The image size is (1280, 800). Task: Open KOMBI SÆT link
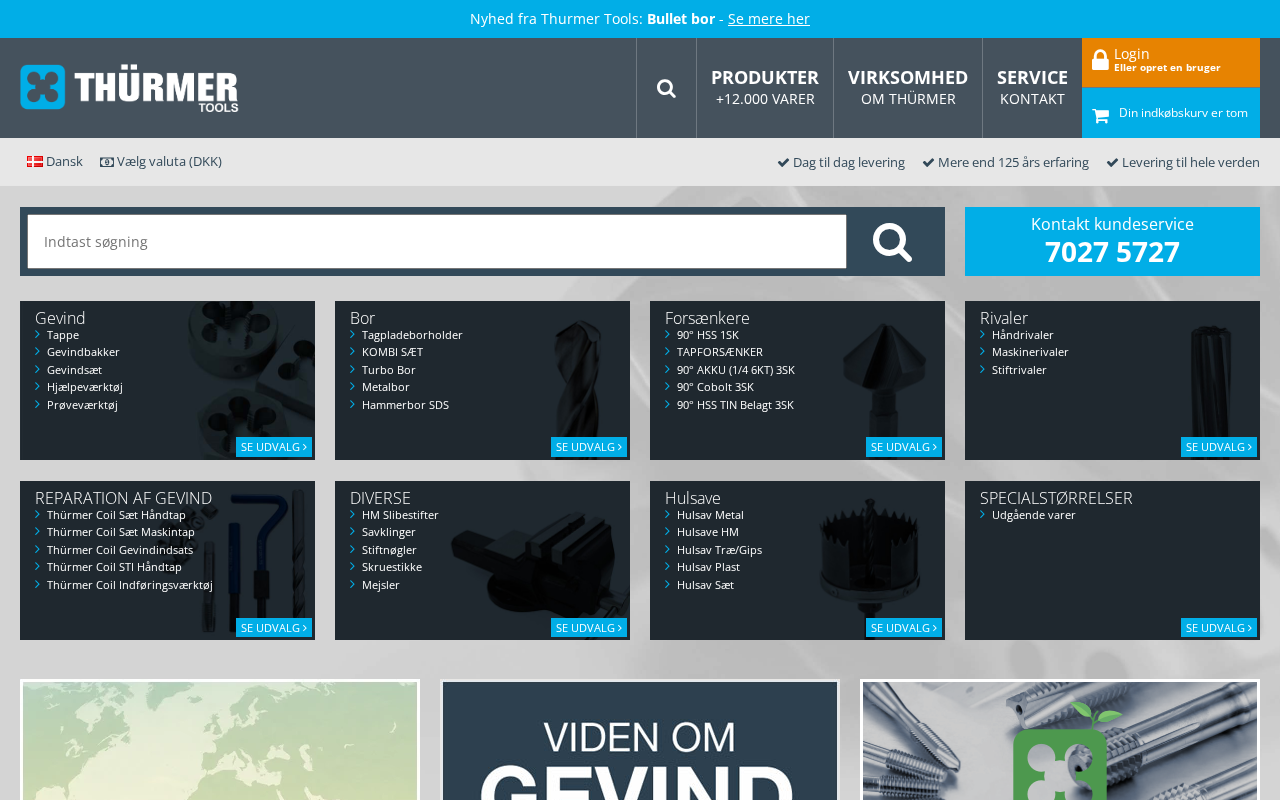coord(392,352)
